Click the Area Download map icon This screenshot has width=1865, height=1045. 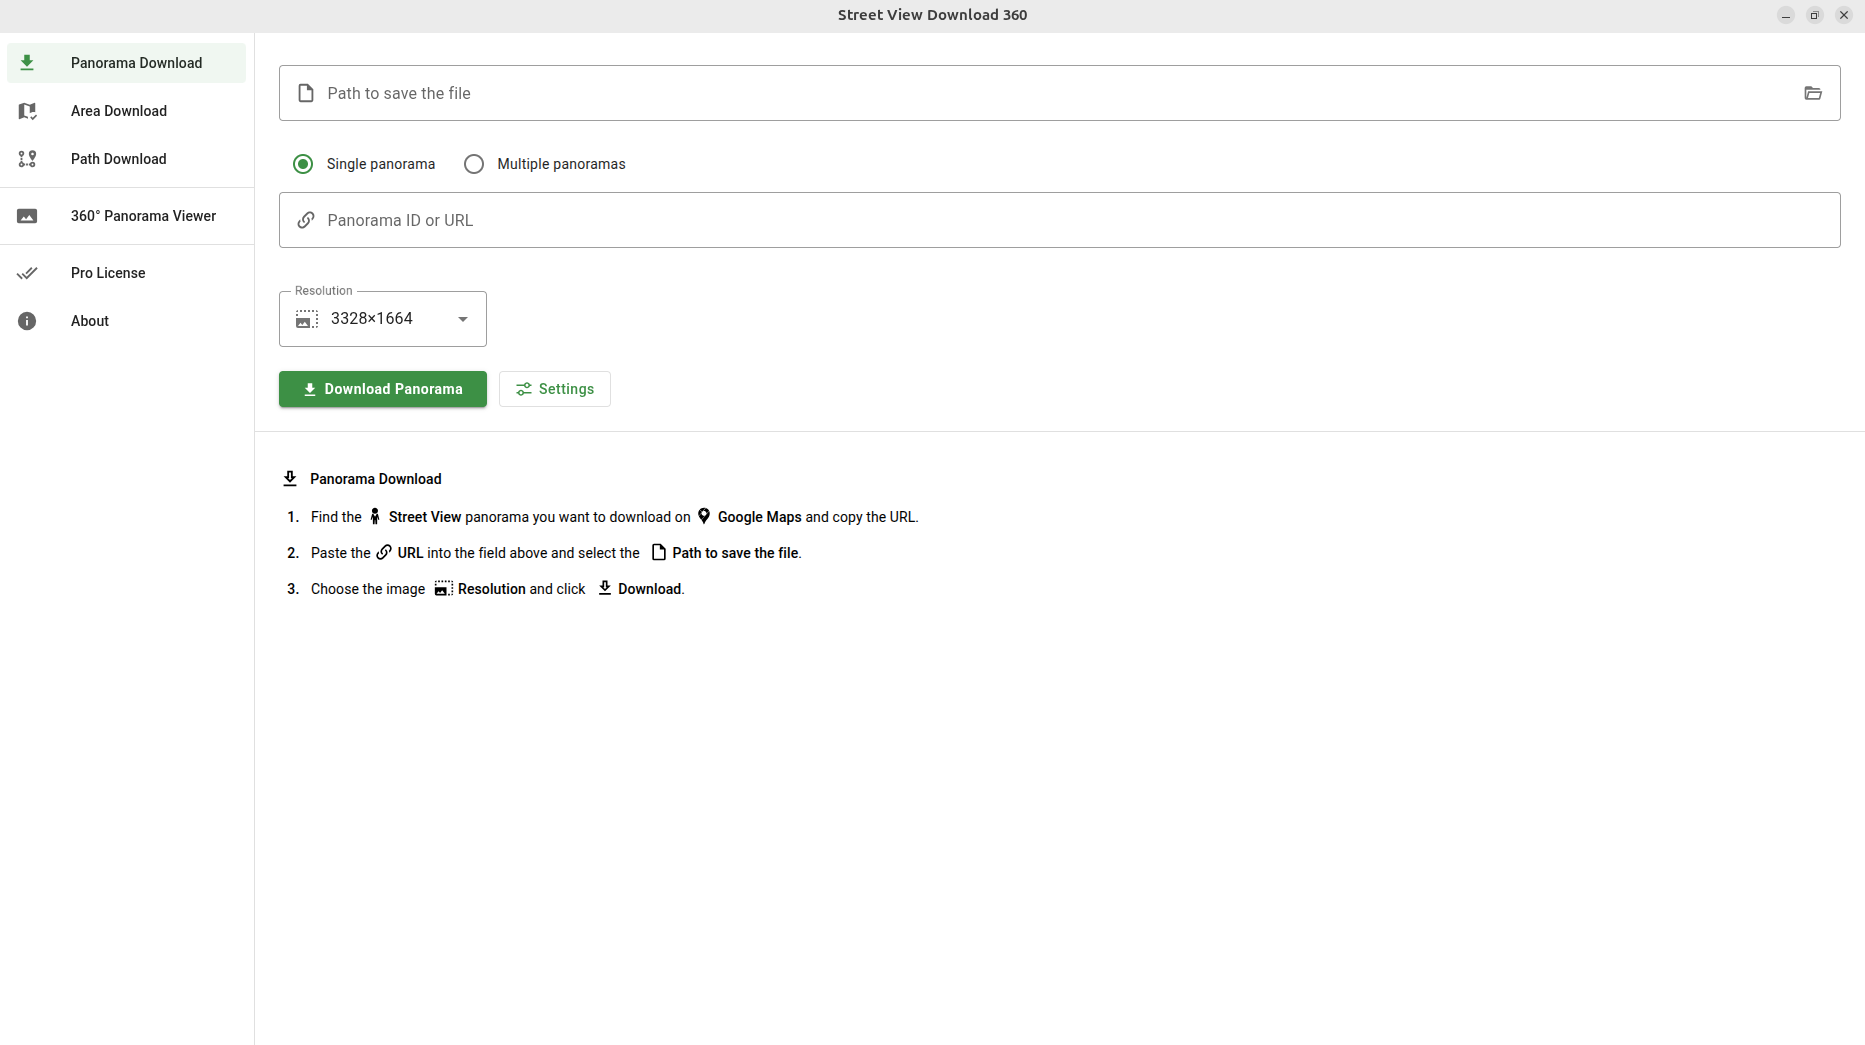(x=27, y=111)
